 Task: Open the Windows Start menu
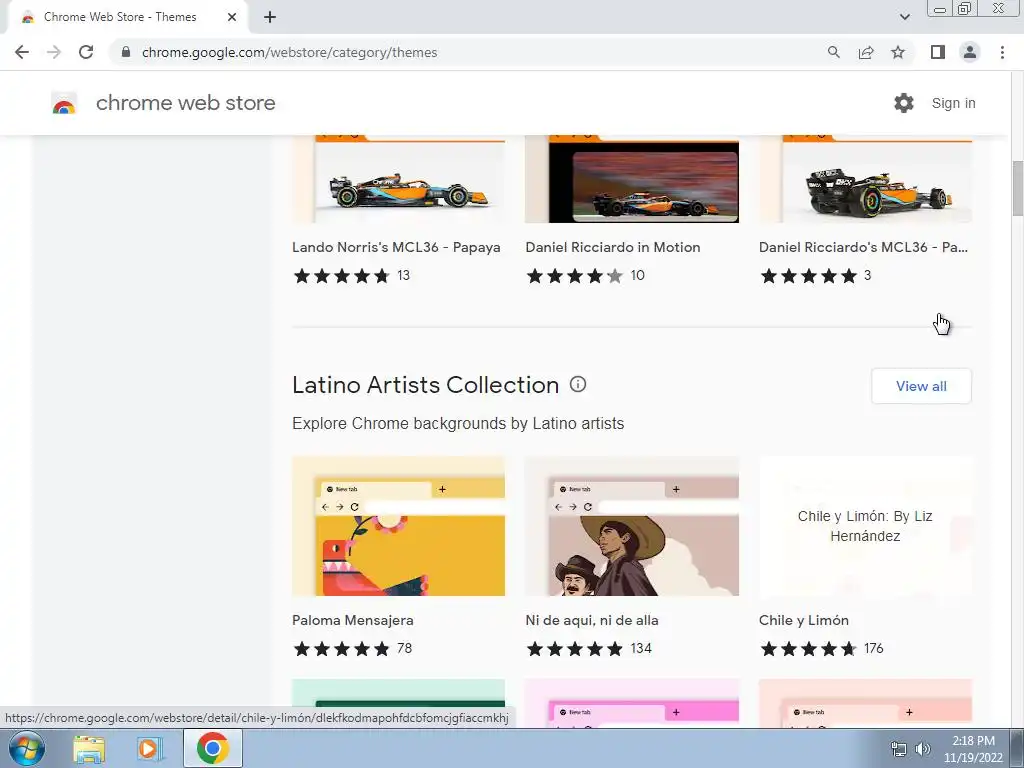[x=25, y=748]
